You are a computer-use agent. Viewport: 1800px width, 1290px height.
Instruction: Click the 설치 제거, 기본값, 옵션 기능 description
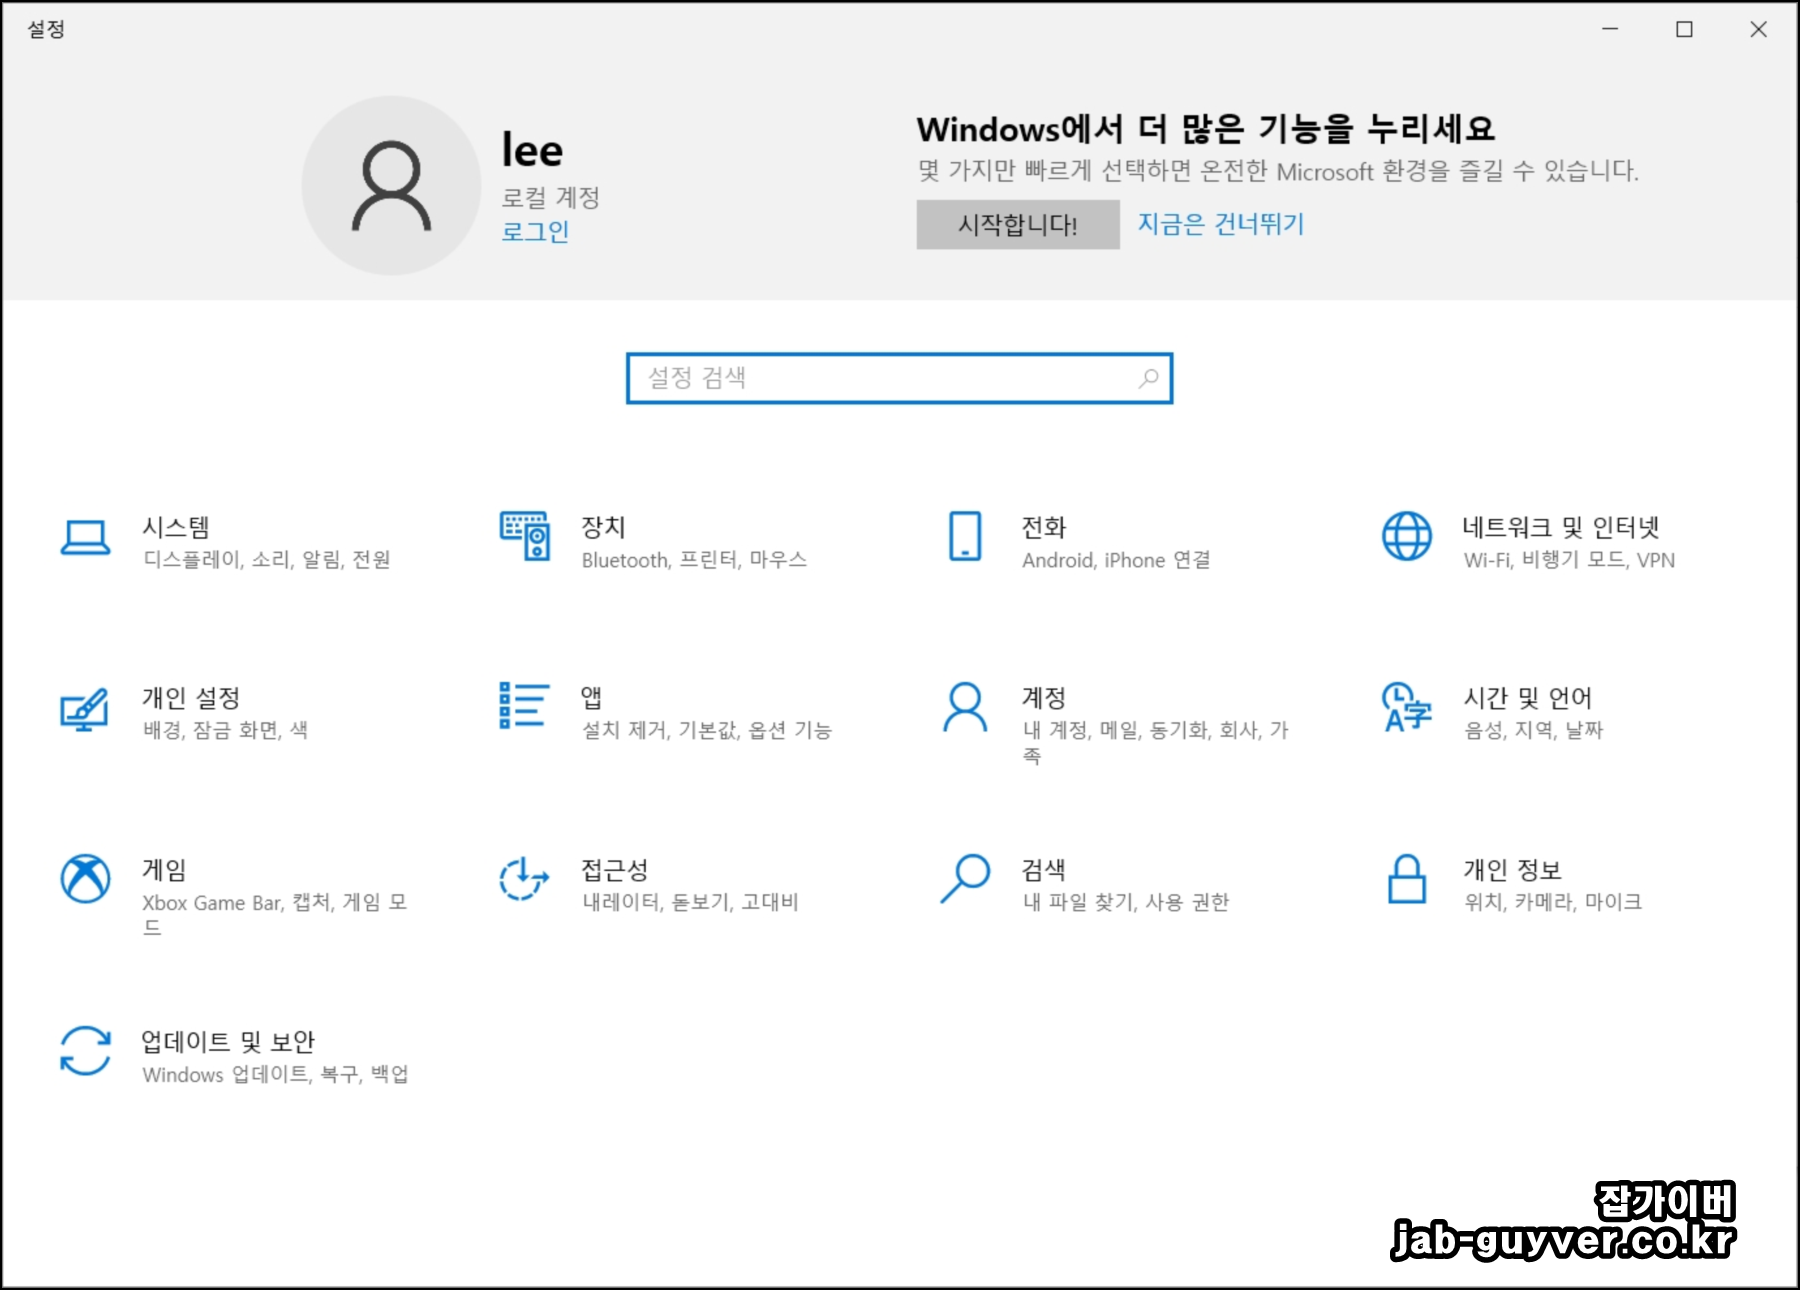[707, 731]
